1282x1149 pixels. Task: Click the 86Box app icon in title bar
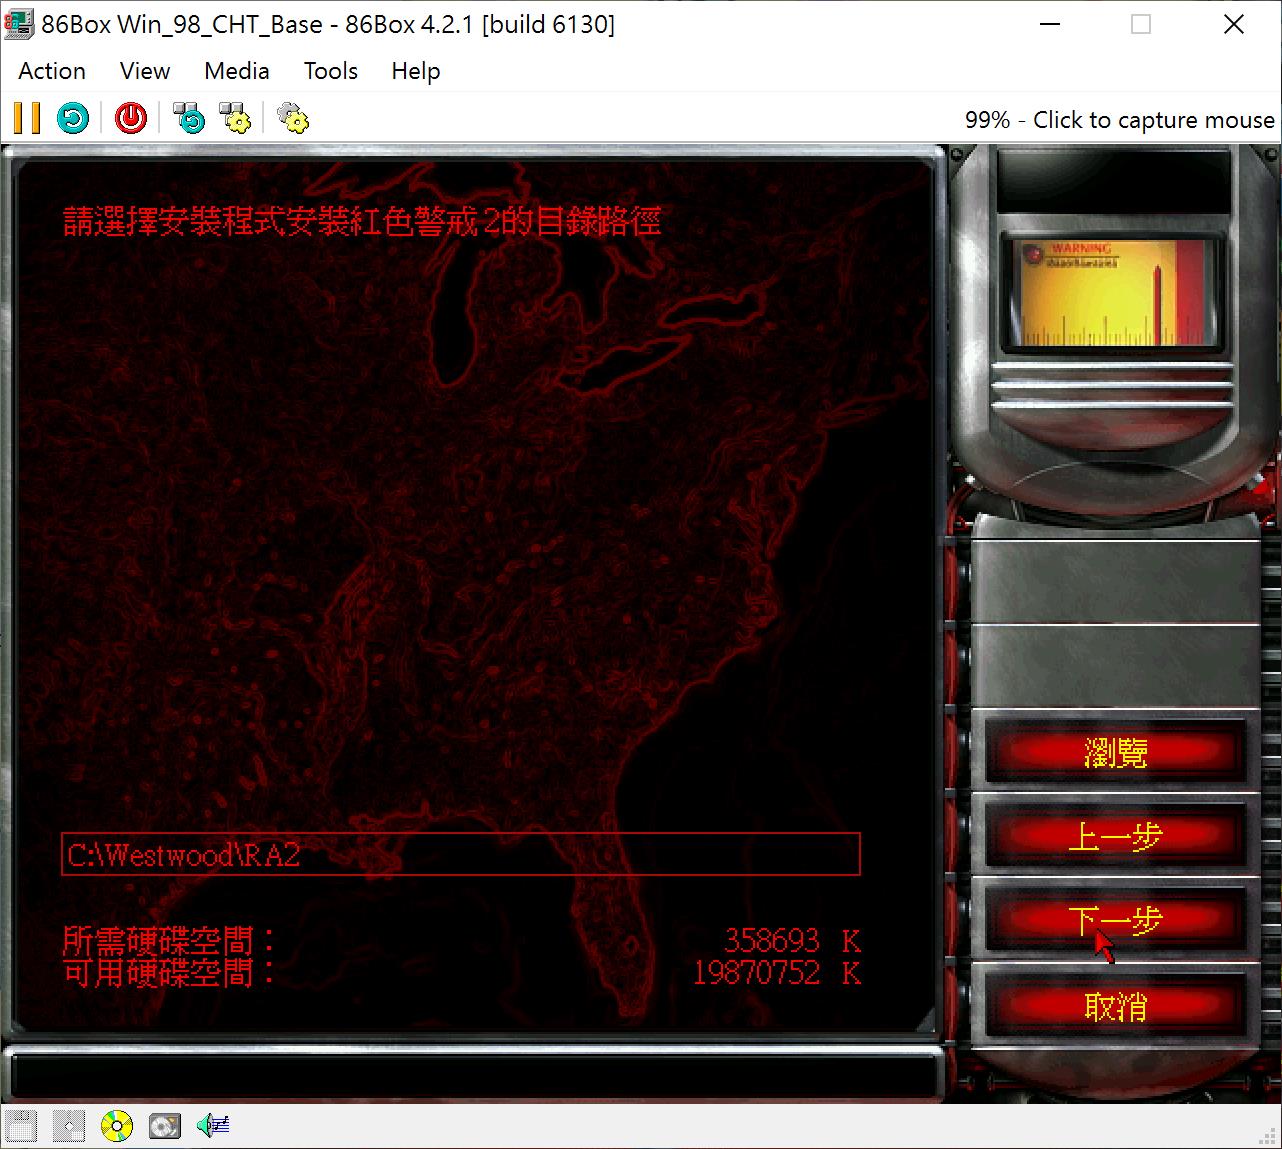19,24
